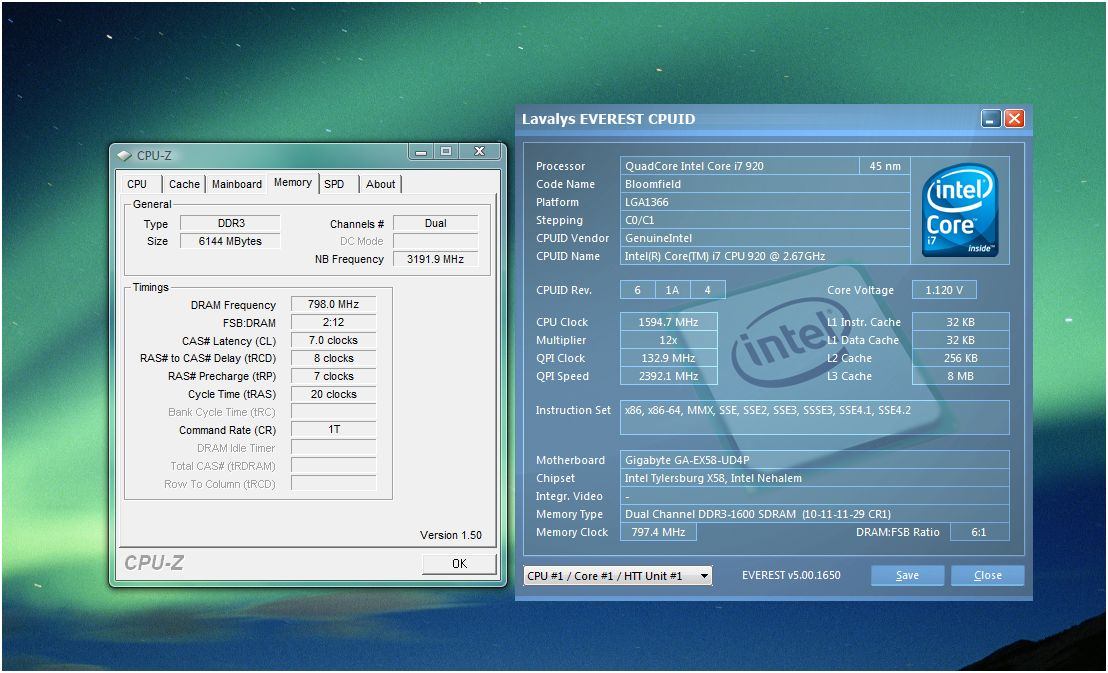Close EVEREST CPUID with the red X
The height and width of the screenshot is (673, 1108).
[1014, 119]
